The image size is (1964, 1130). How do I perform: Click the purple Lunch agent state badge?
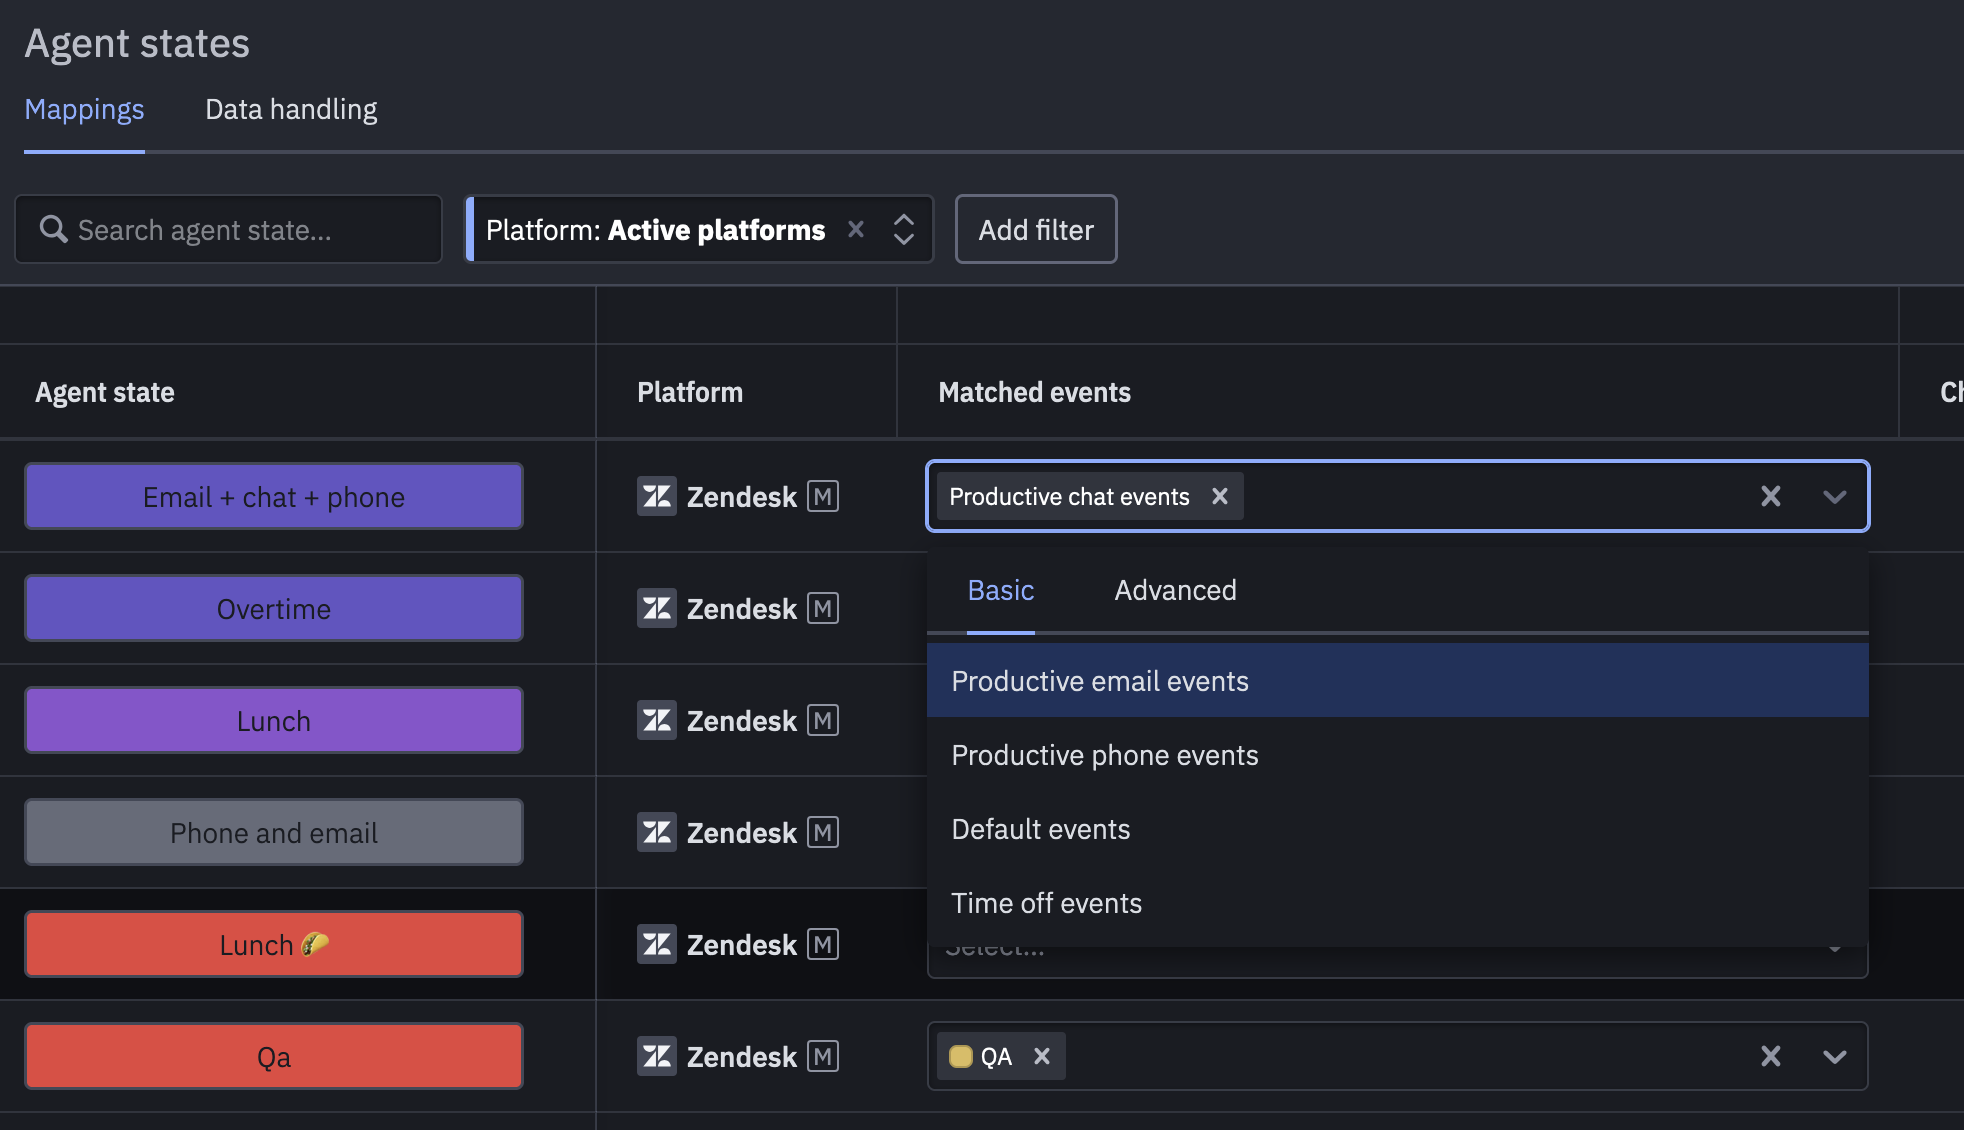point(273,720)
